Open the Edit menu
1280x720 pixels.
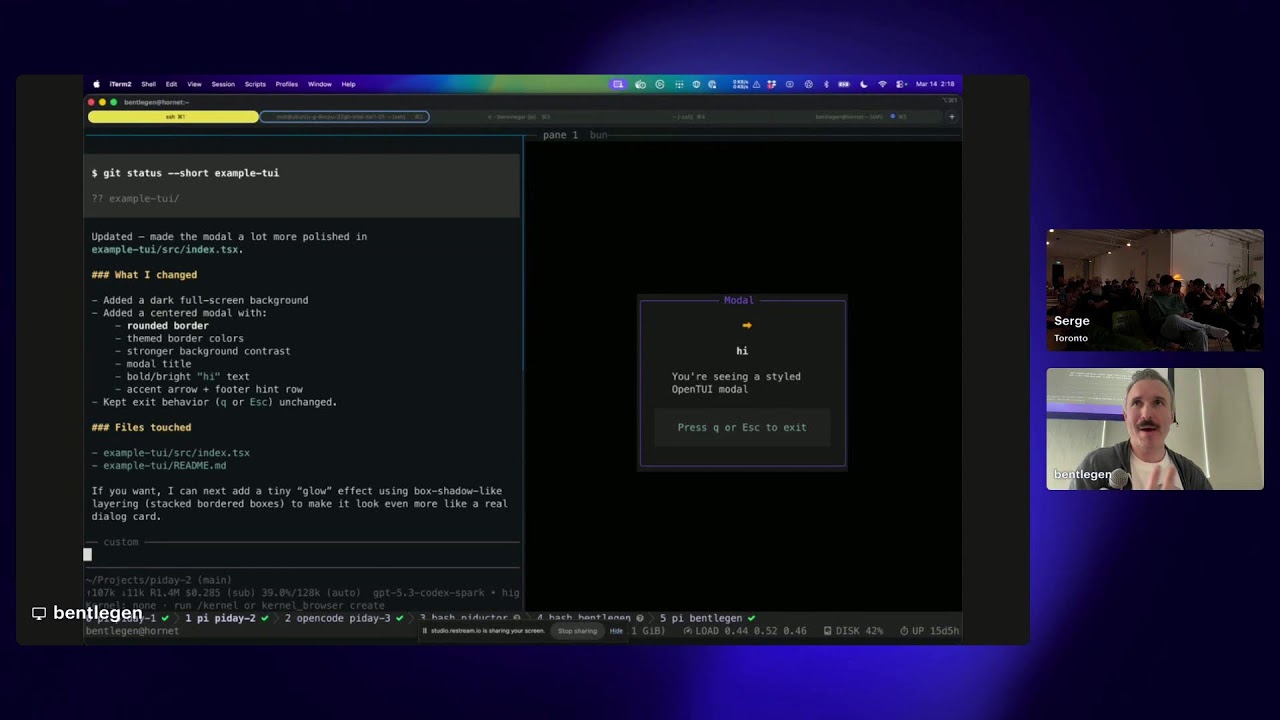(x=171, y=84)
